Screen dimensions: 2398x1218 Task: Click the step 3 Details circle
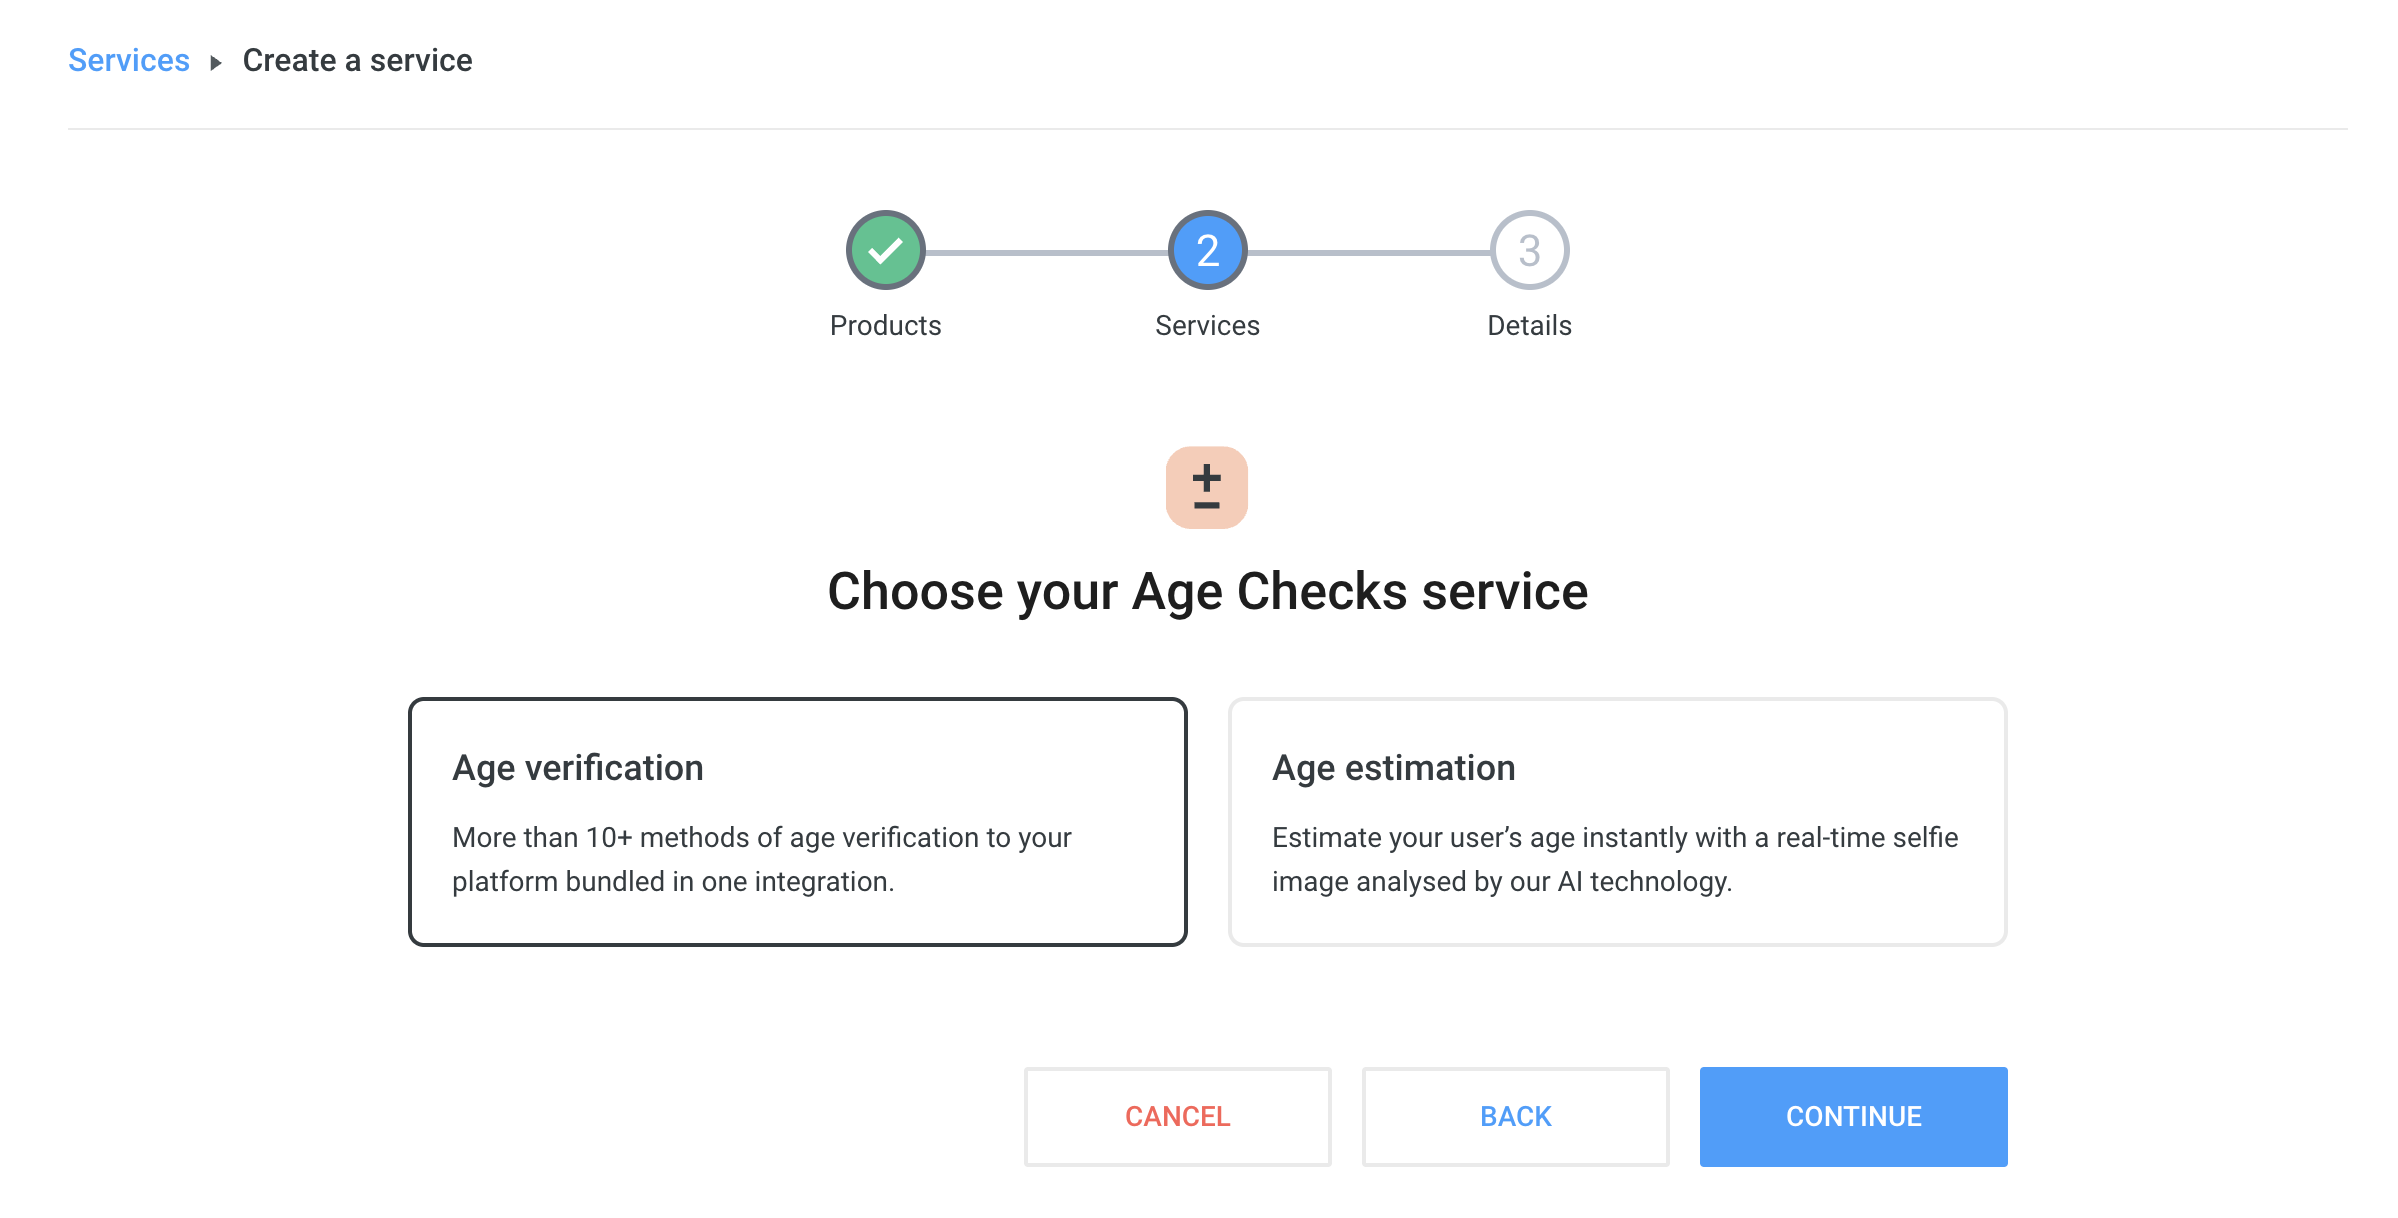[1530, 250]
